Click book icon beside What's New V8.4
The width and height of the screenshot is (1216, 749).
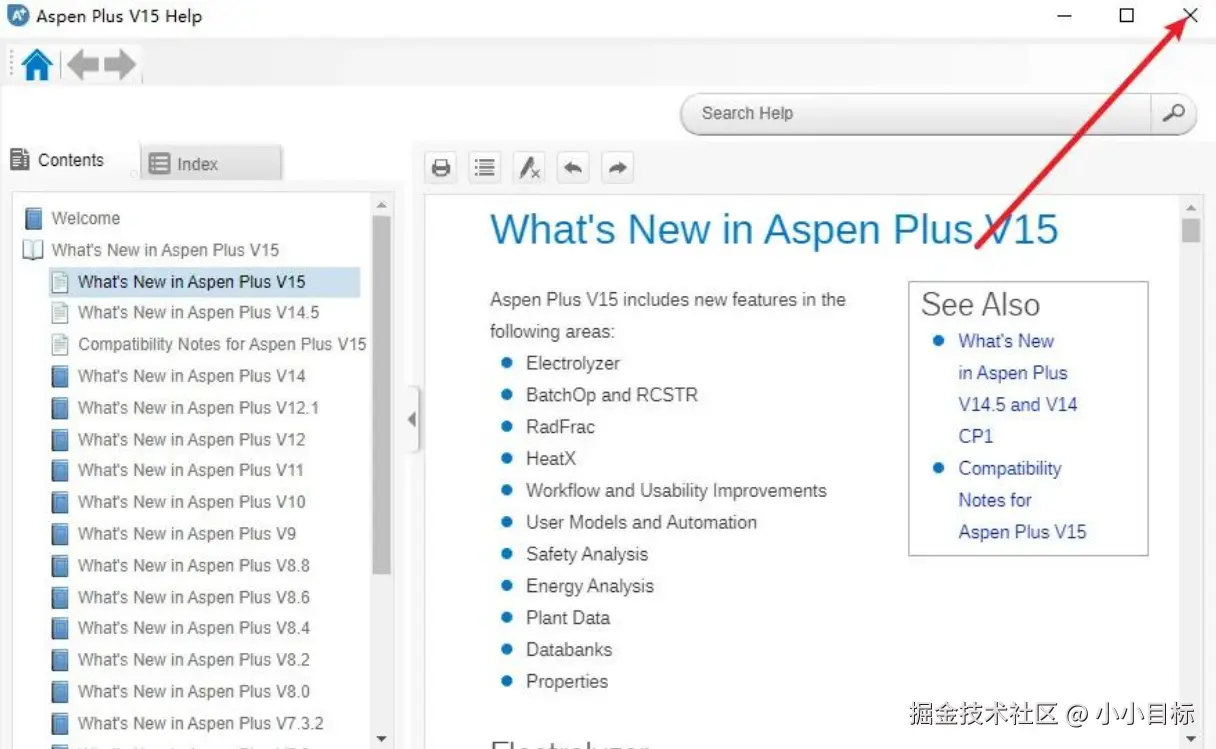60,628
